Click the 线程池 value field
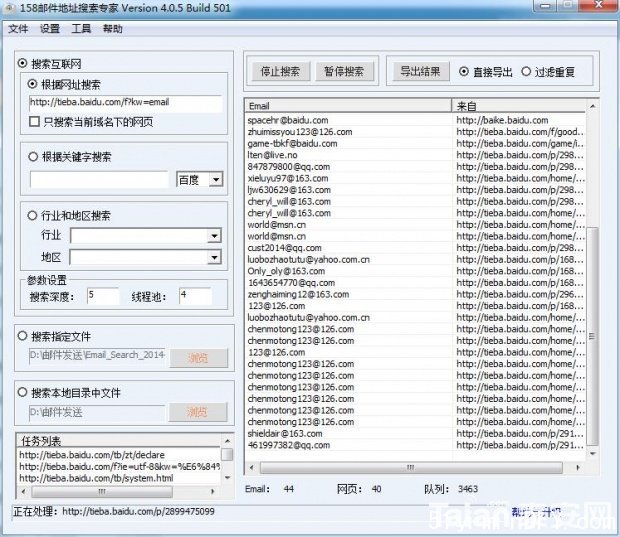The width and height of the screenshot is (620, 537). click(x=195, y=296)
